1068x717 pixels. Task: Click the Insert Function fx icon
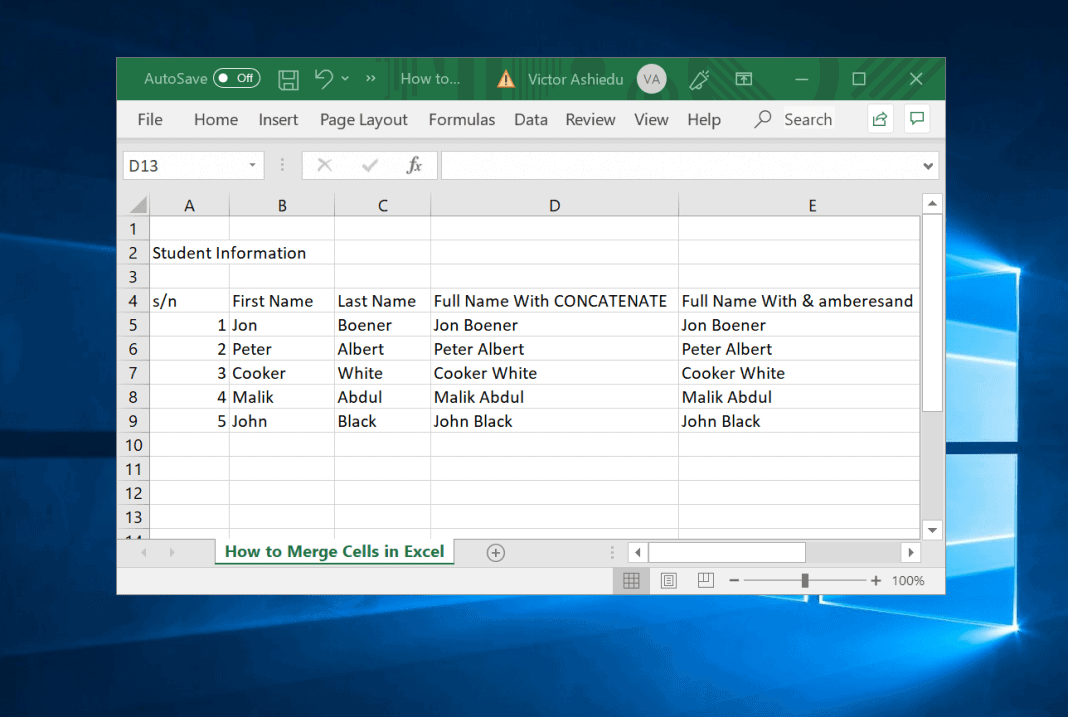414,165
